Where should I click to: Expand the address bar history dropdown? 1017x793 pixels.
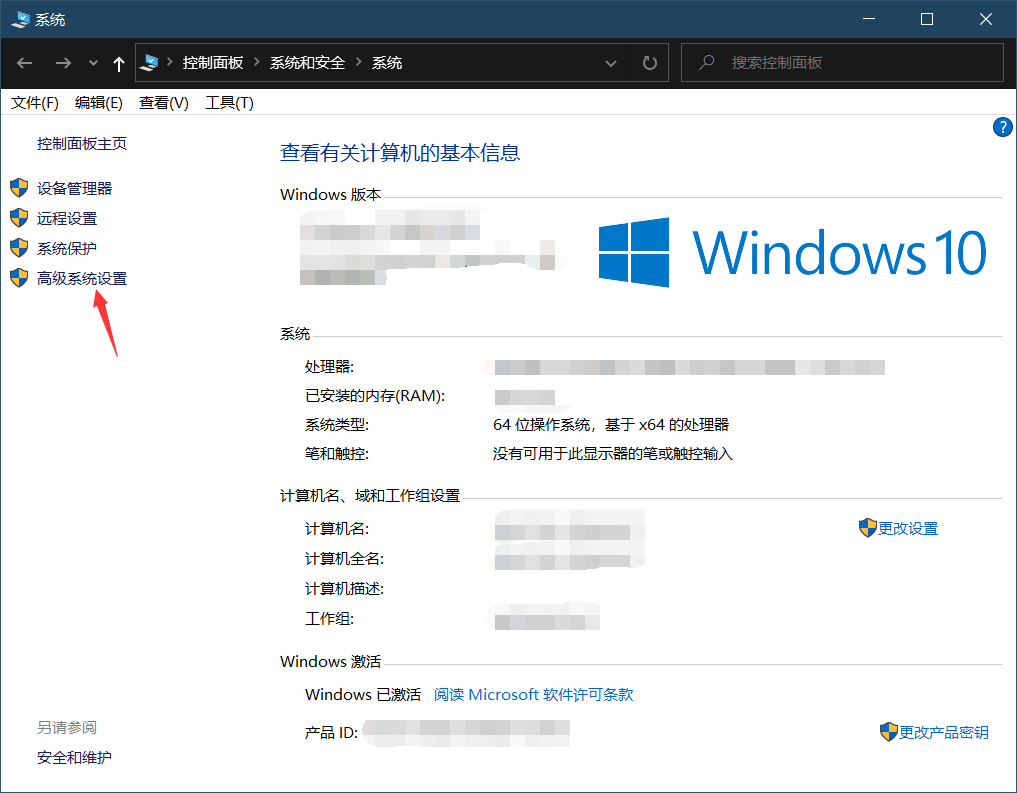[x=610, y=63]
